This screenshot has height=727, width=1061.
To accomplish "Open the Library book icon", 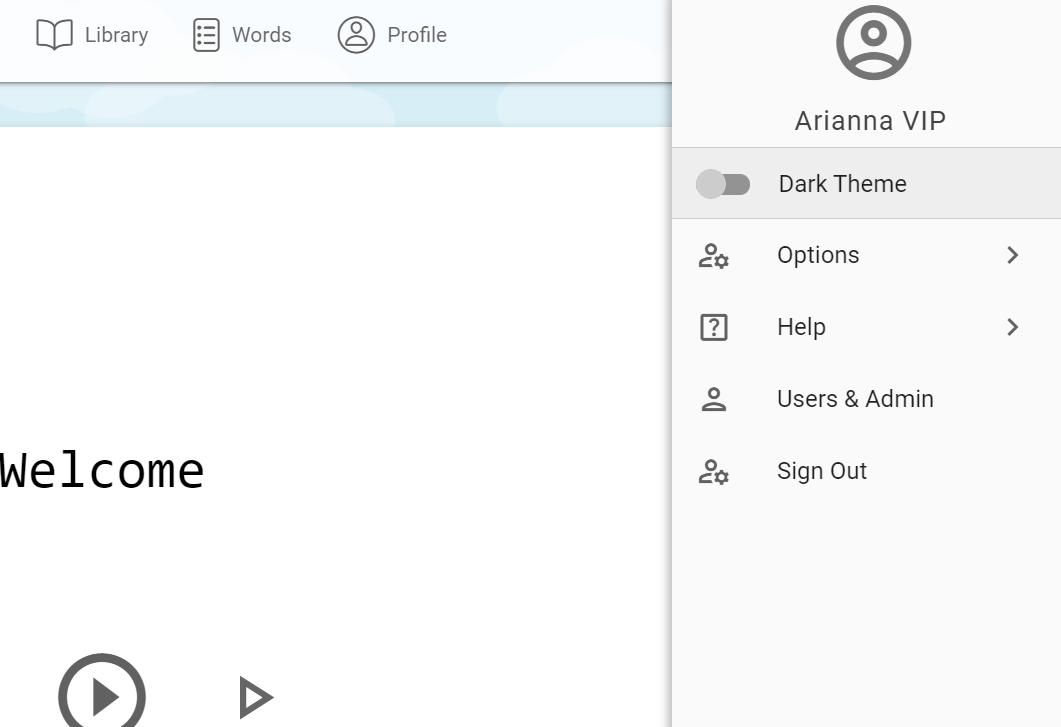I will tap(54, 35).
